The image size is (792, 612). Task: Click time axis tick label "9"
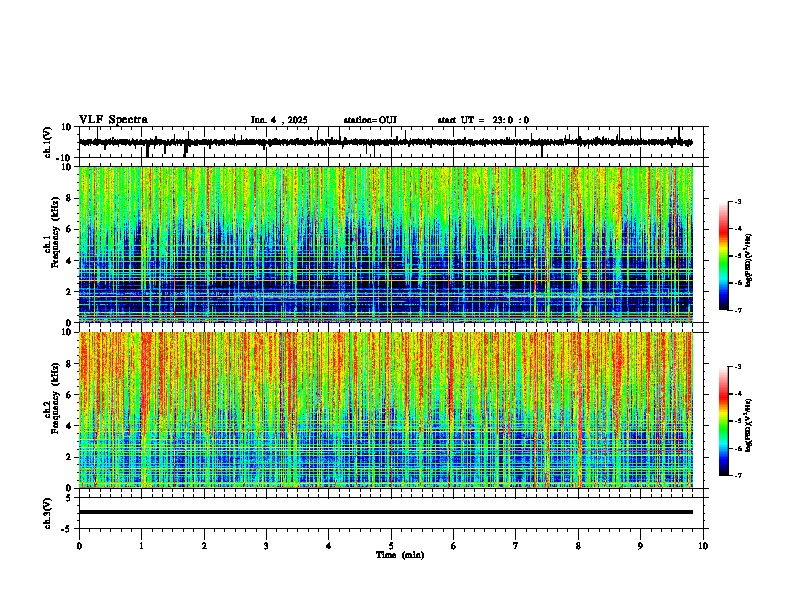click(640, 546)
